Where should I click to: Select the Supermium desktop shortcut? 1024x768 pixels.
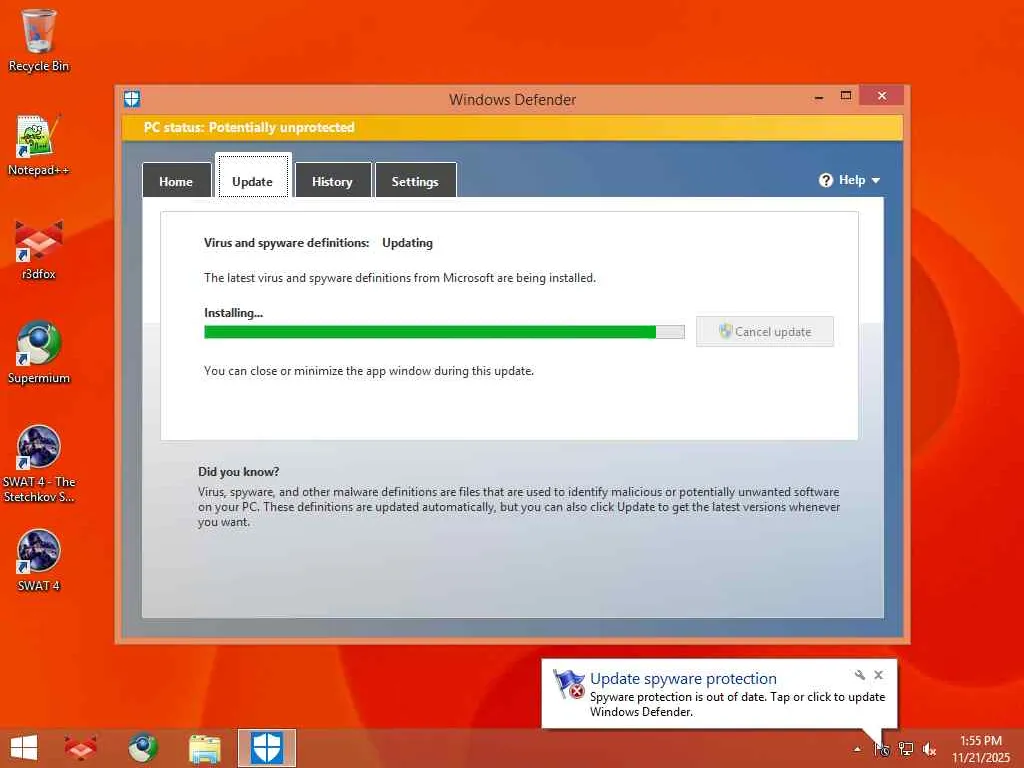click(39, 353)
